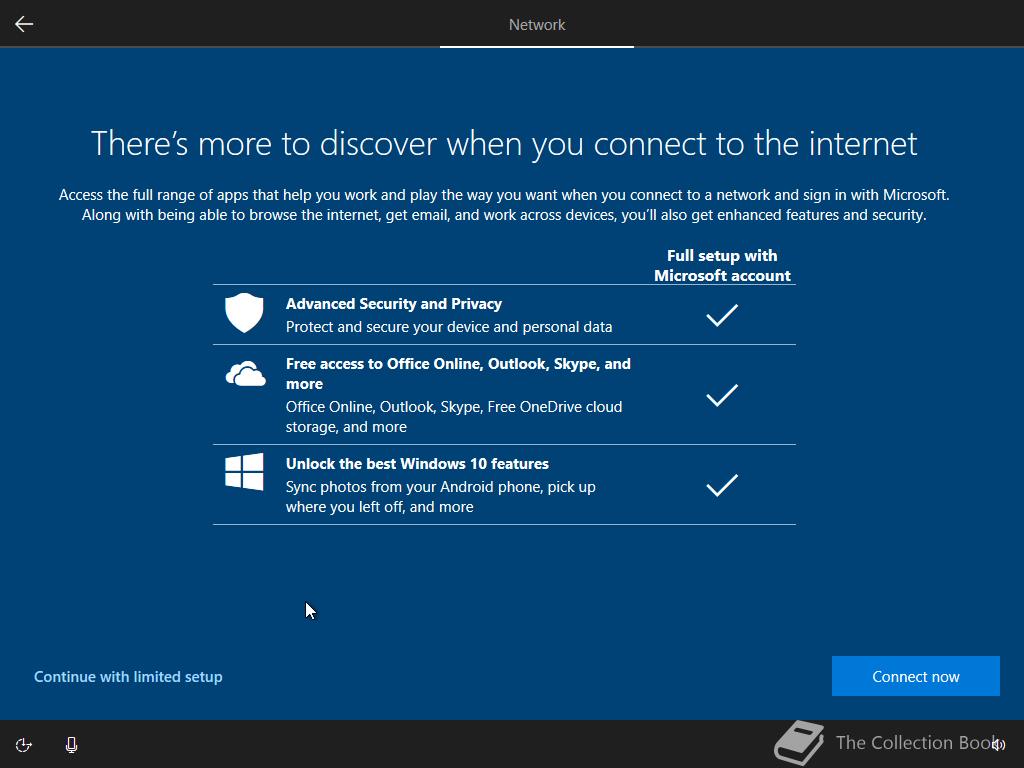Click Advanced Security and Privacy title
This screenshot has height=768, width=1024.
pos(394,304)
